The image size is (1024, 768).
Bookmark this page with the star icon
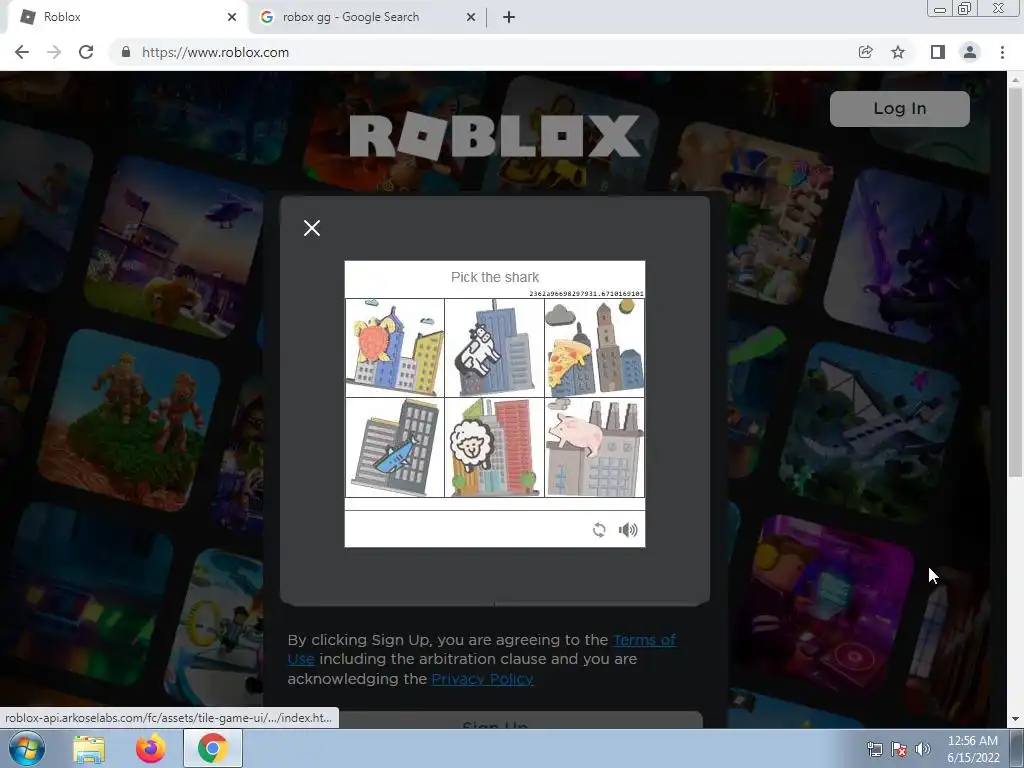pos(898,52)
